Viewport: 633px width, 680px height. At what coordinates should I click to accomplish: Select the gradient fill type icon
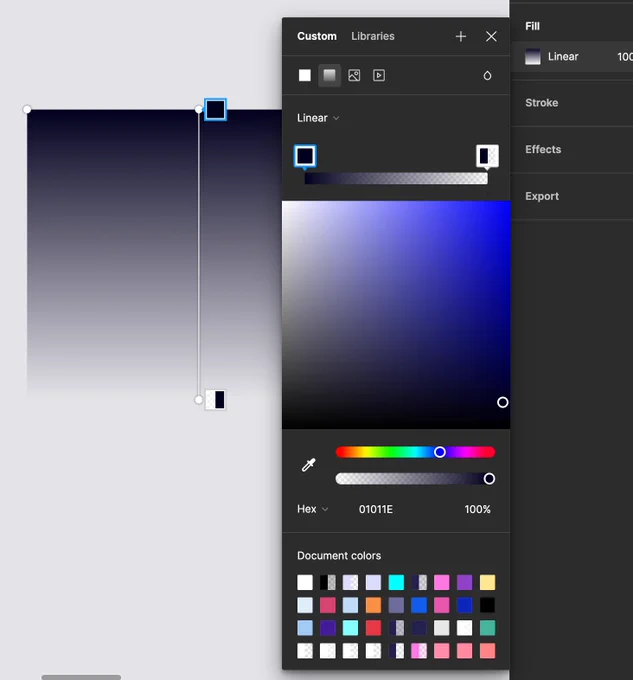[330, 75]
